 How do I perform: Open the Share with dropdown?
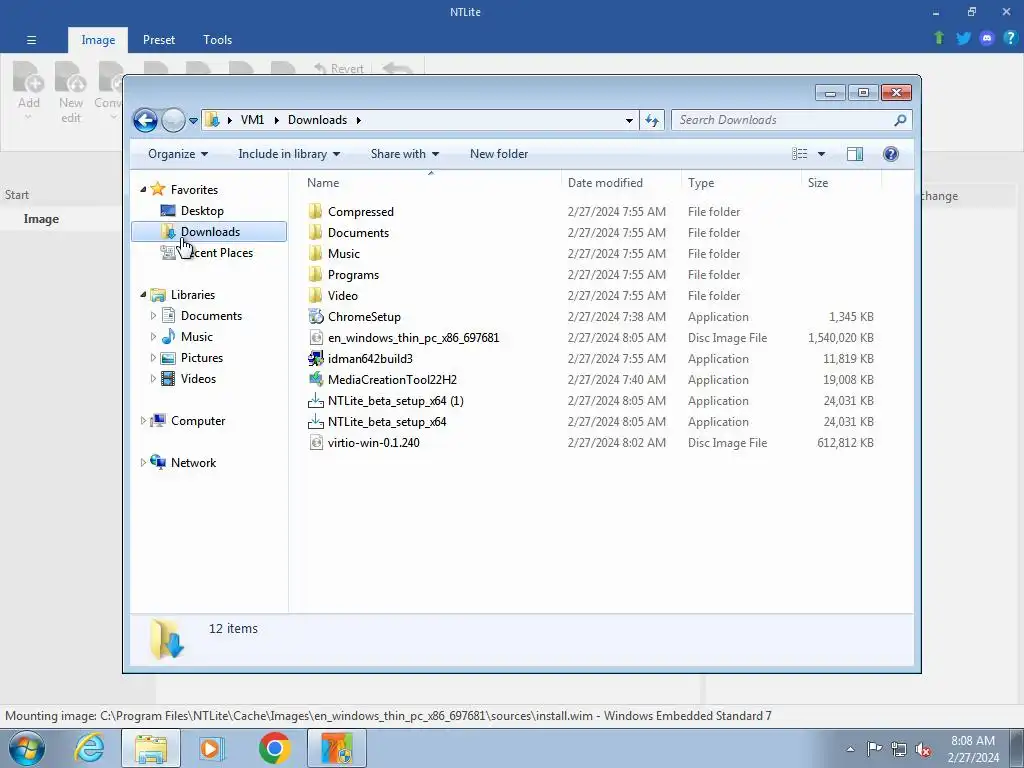coord(405,154)
